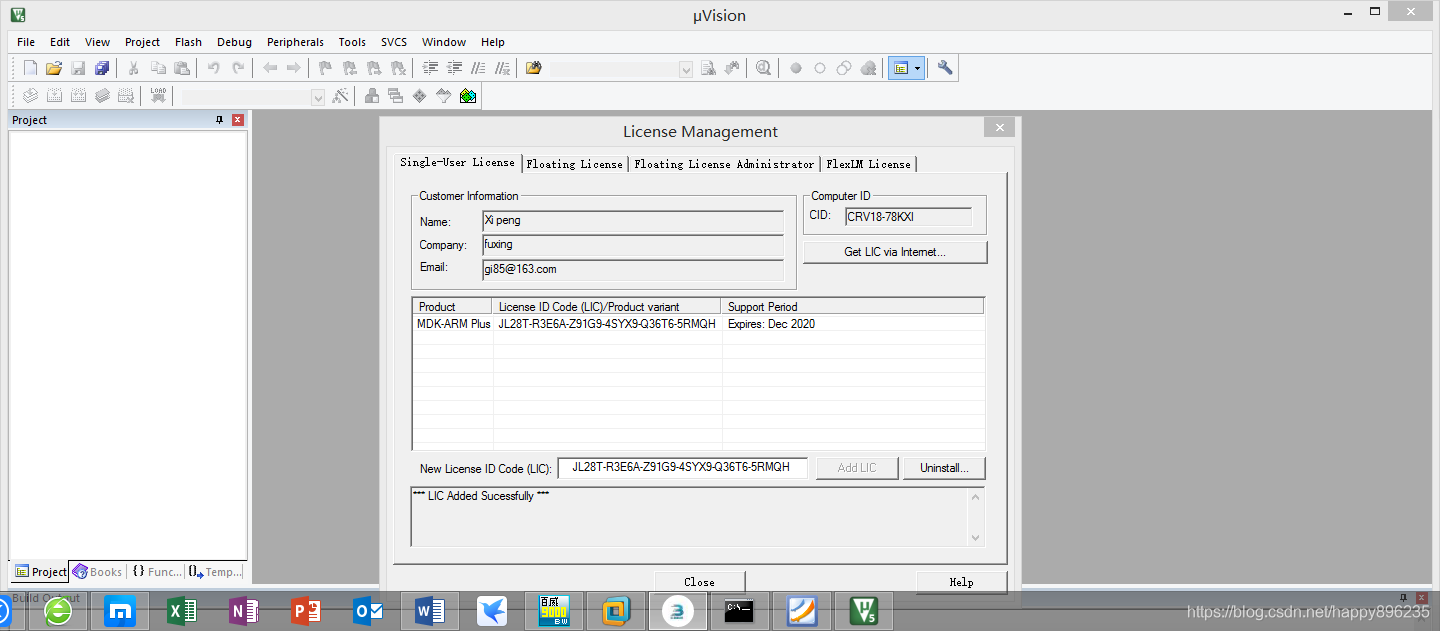The width and height of the screenshot is (1440, 631).
Task: Open the Flash menu
Action: pyautogui.click(x=188, y=42)
